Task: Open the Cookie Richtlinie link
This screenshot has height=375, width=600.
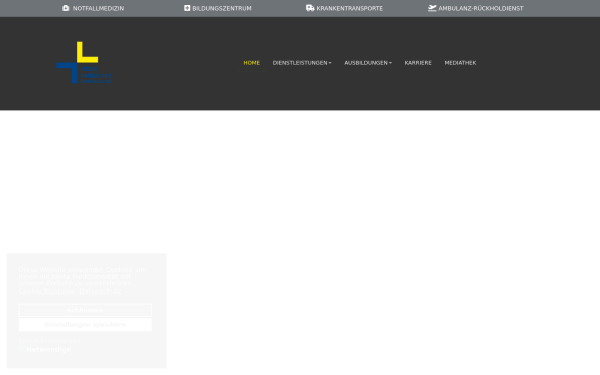Action: click(46, 291)
